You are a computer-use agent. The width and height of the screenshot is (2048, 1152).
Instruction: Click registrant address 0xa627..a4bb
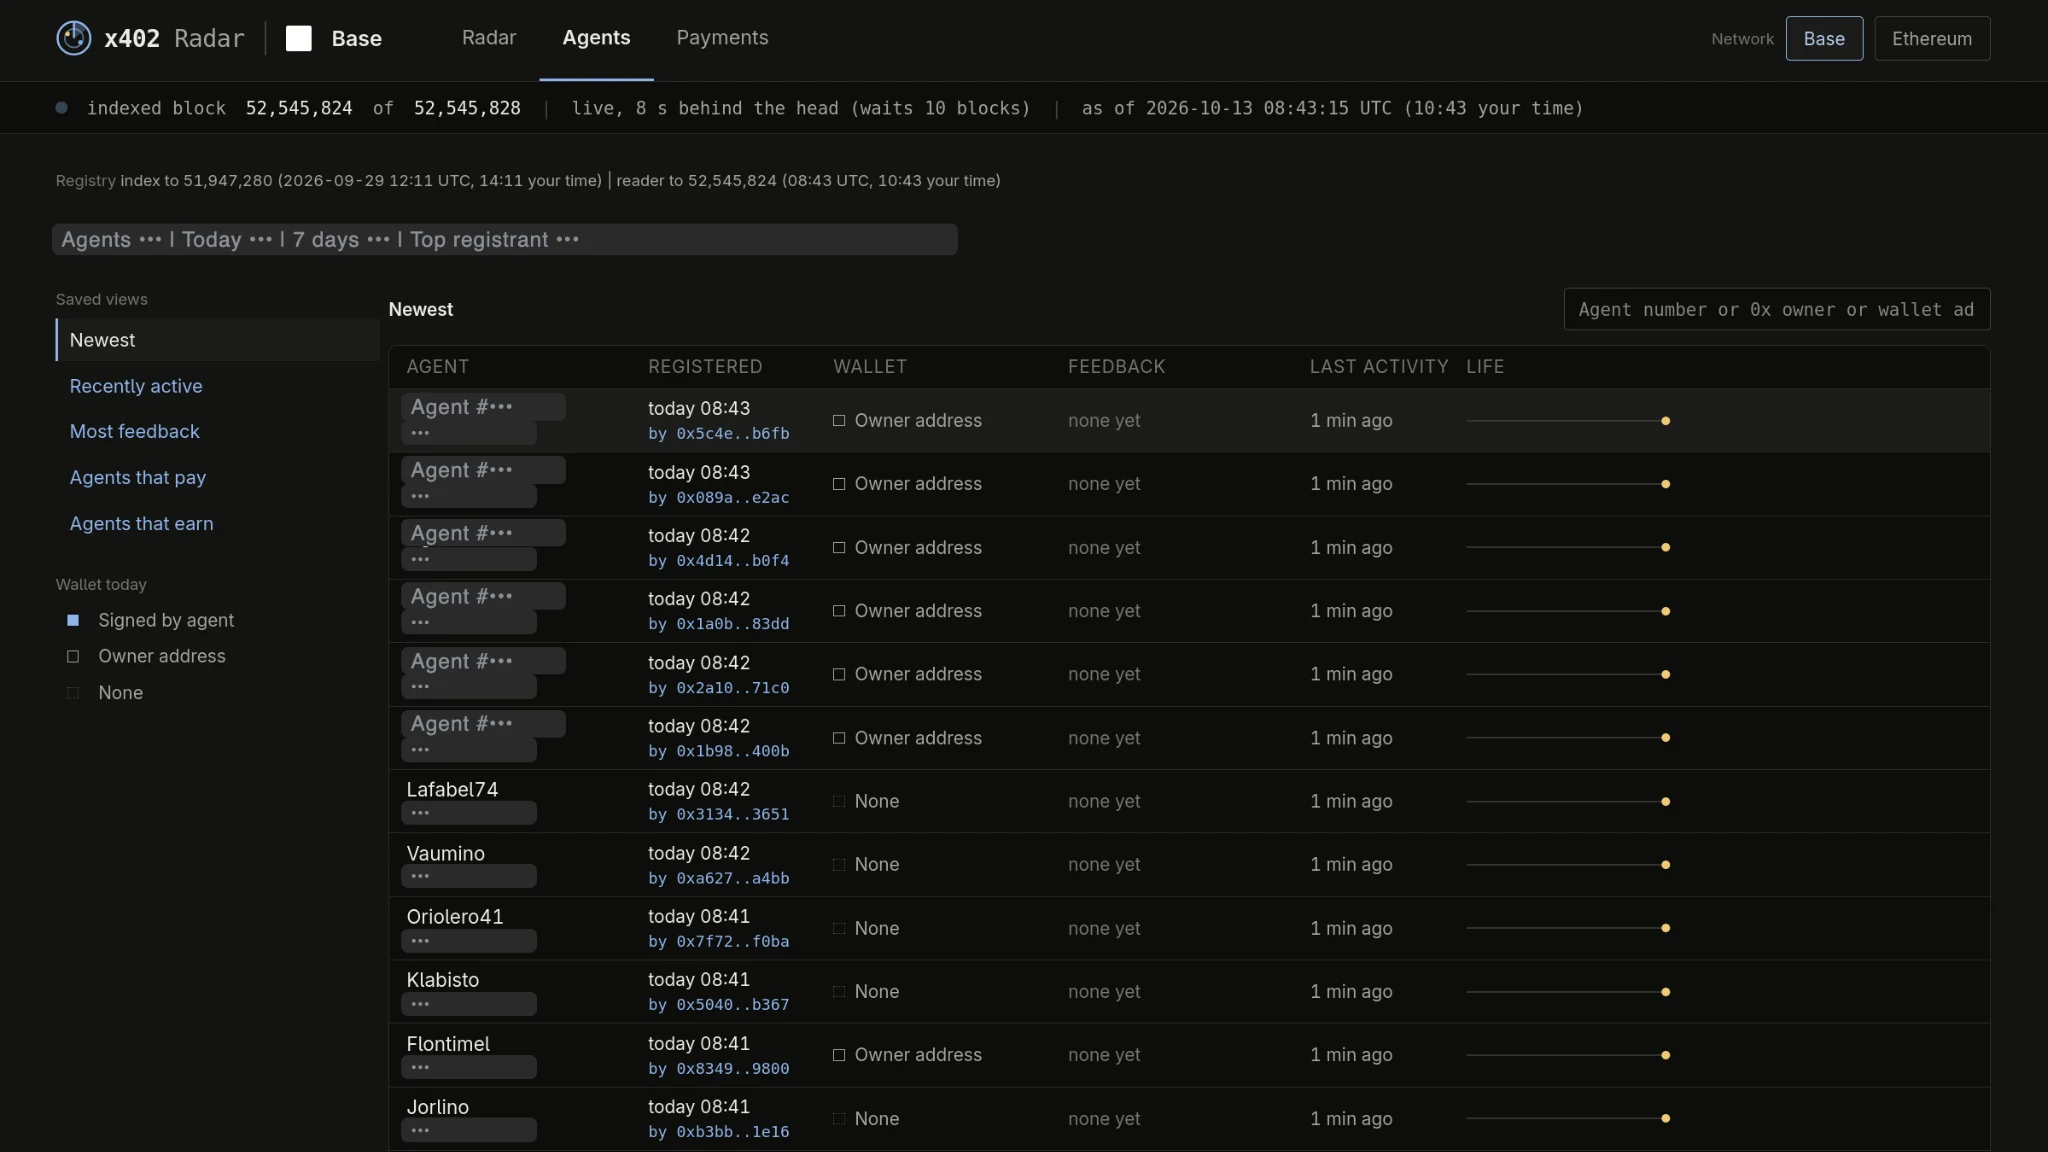tap(733, 879)
